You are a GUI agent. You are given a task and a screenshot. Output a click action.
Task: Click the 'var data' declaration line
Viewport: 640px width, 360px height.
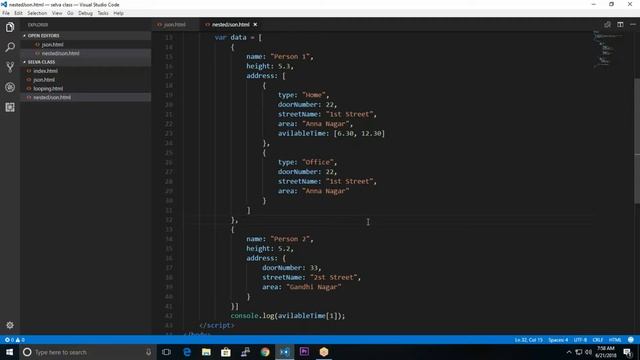(238, 37)
